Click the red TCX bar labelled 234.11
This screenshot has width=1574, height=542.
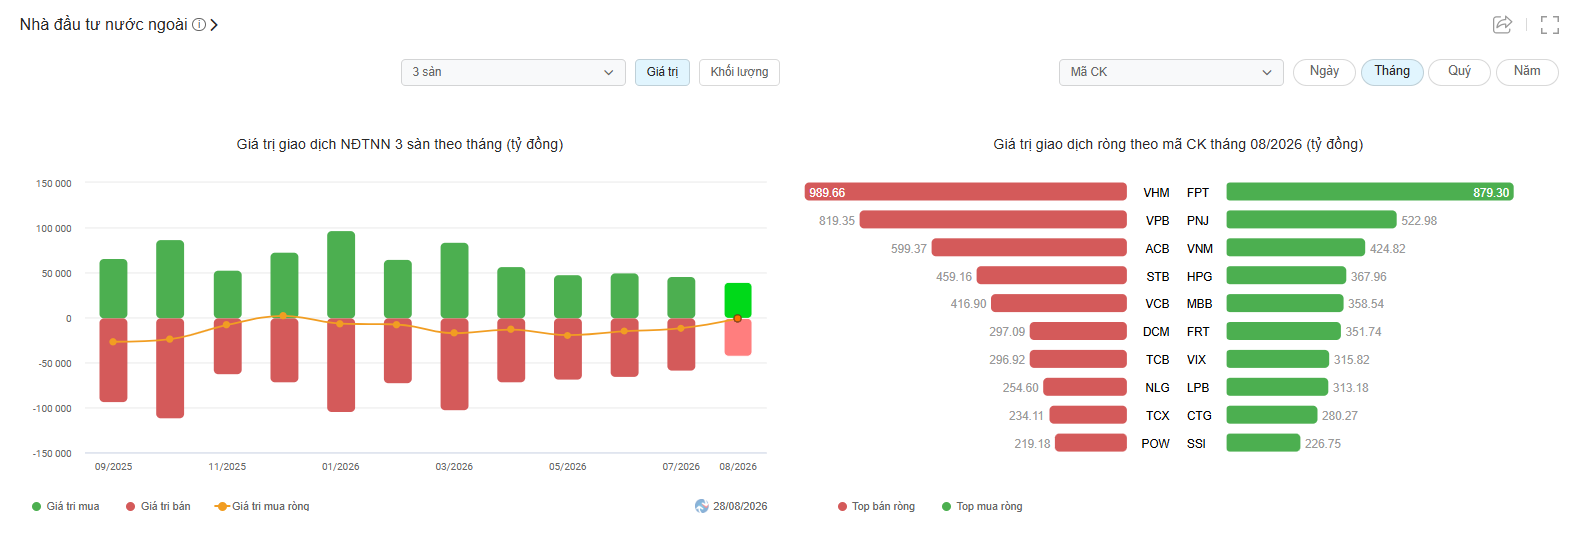1089,415
